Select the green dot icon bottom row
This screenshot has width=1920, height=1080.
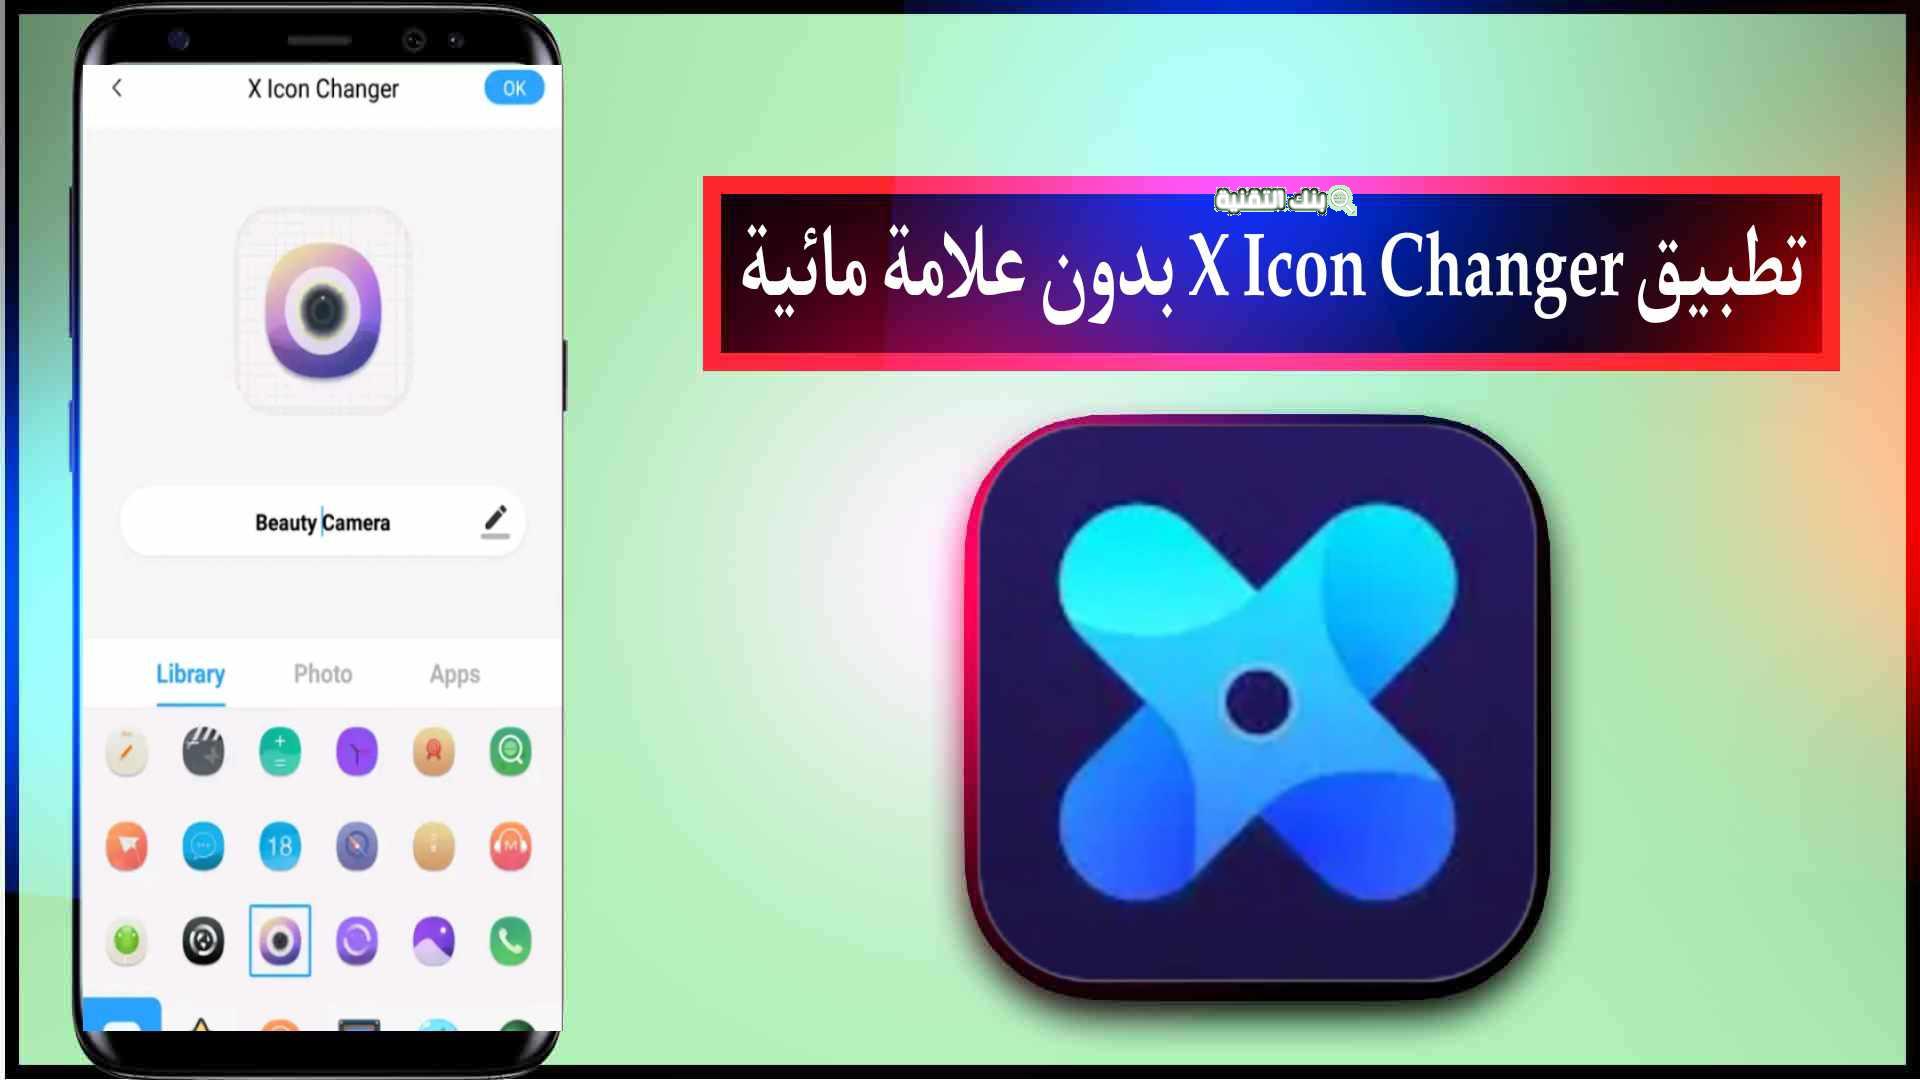[x=128, y=939]
